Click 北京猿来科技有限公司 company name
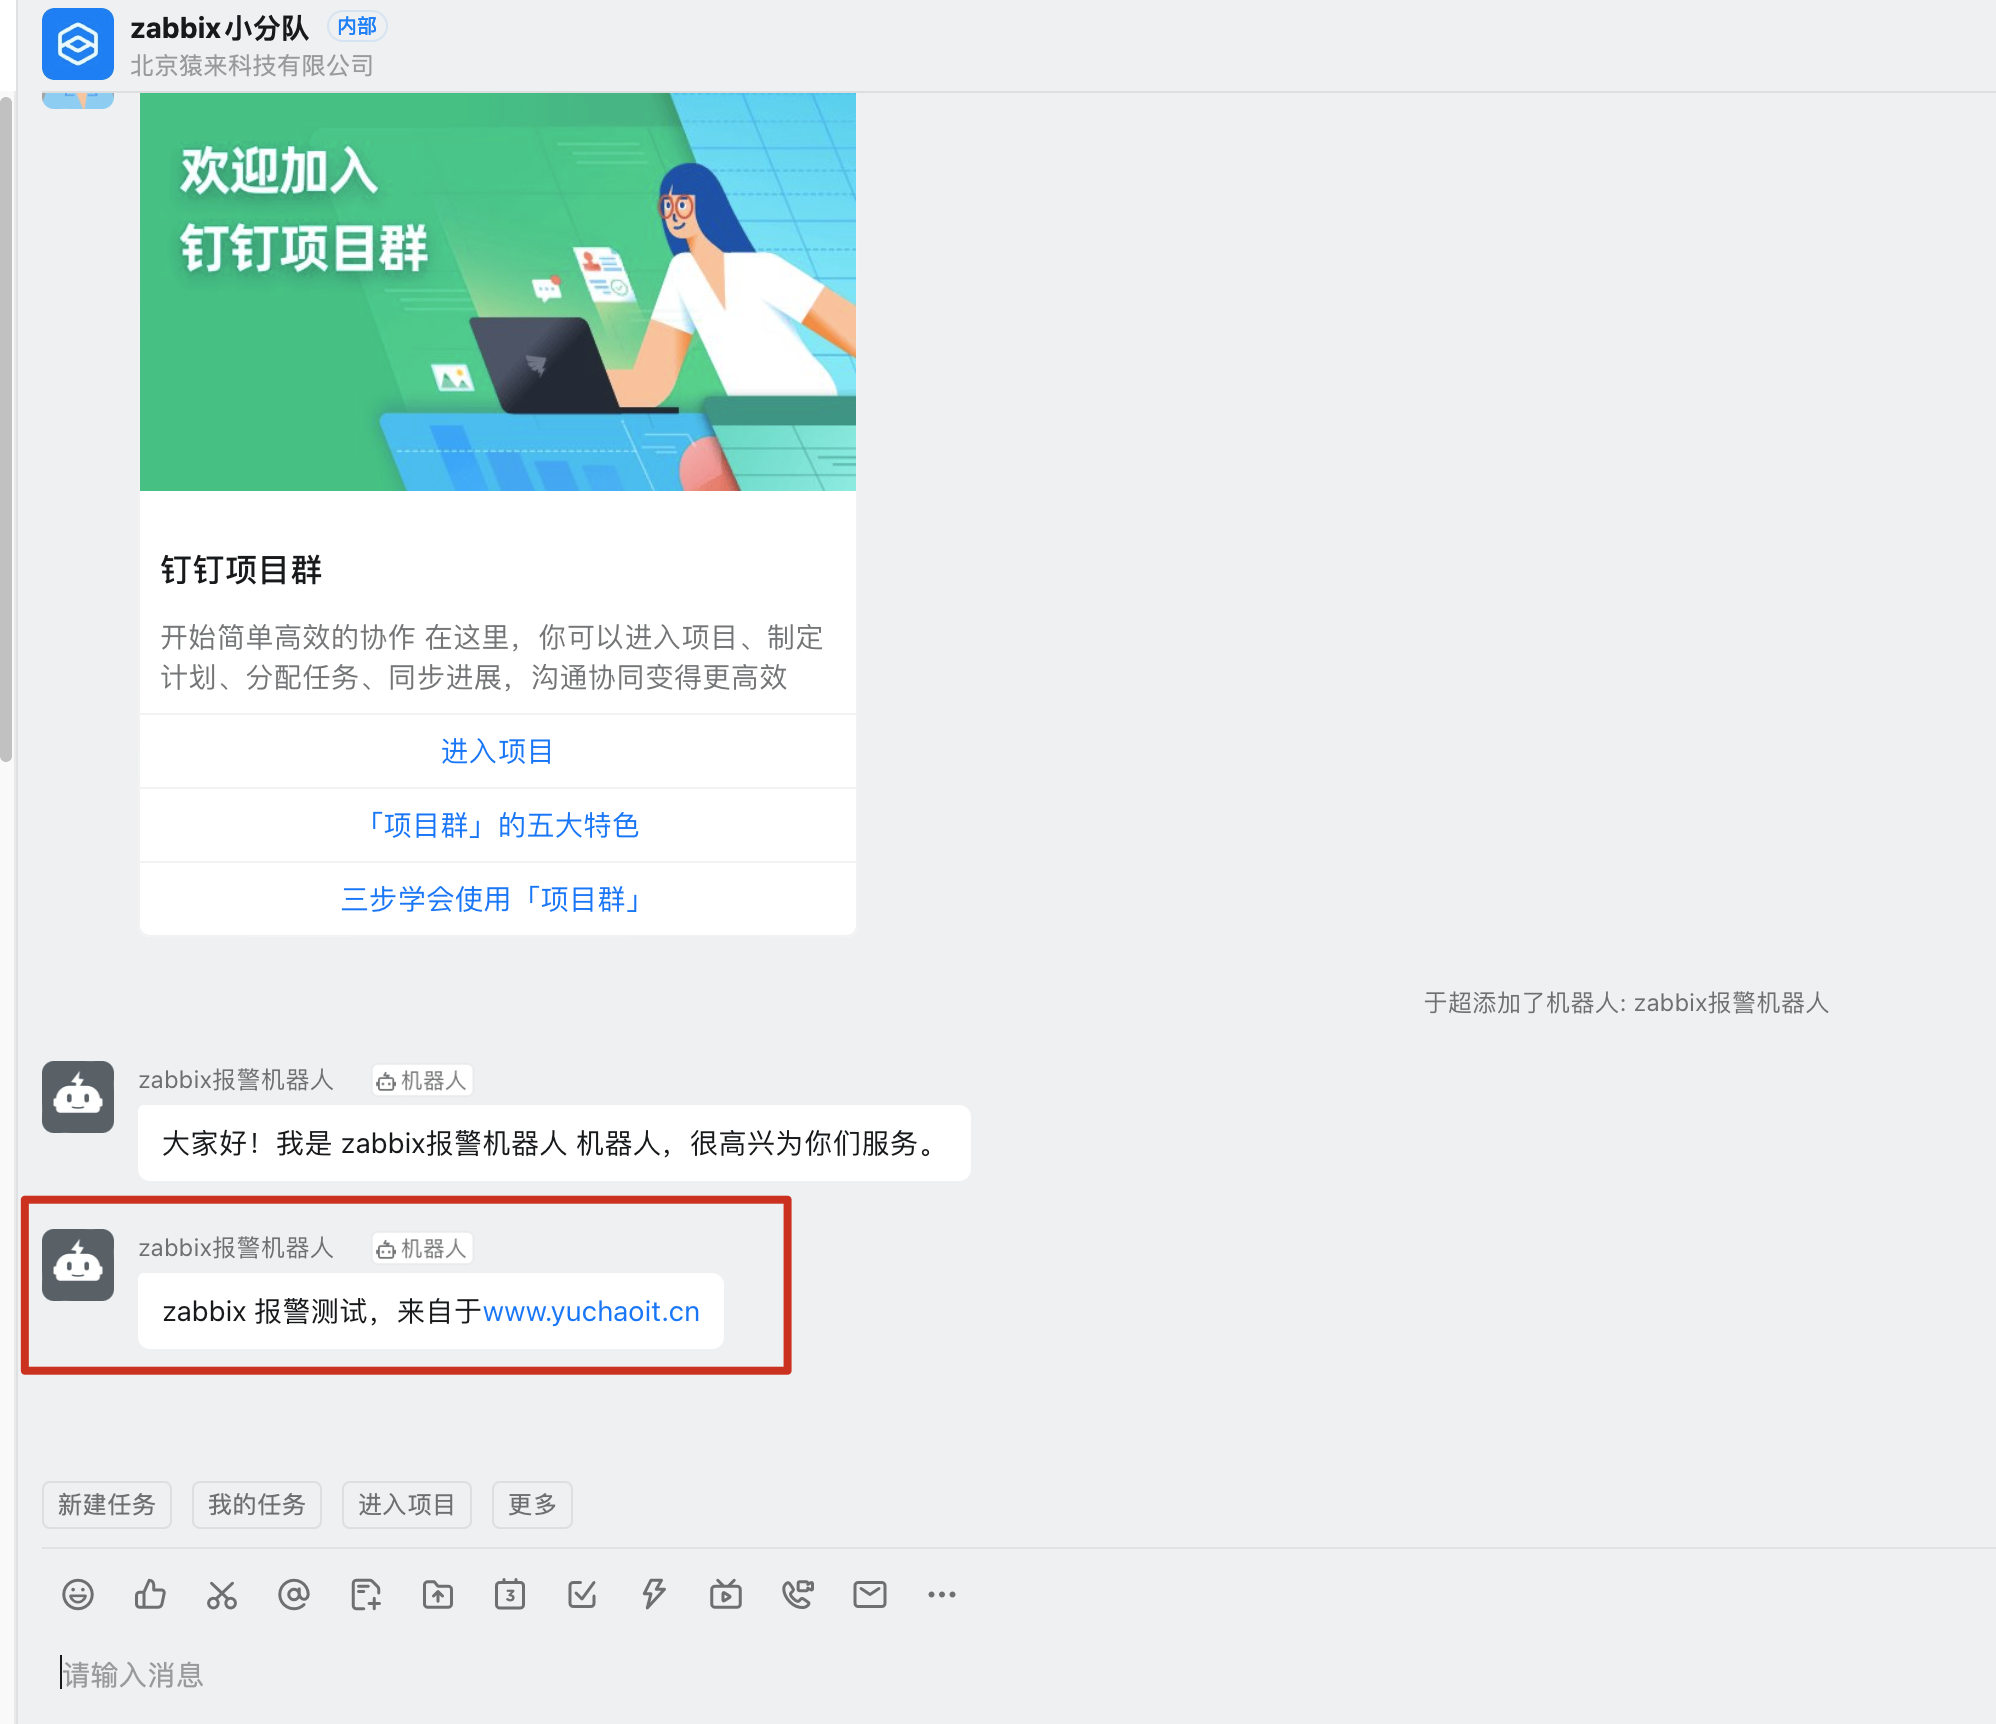This screenshot has height=1724, width=1996. [252, 66]
